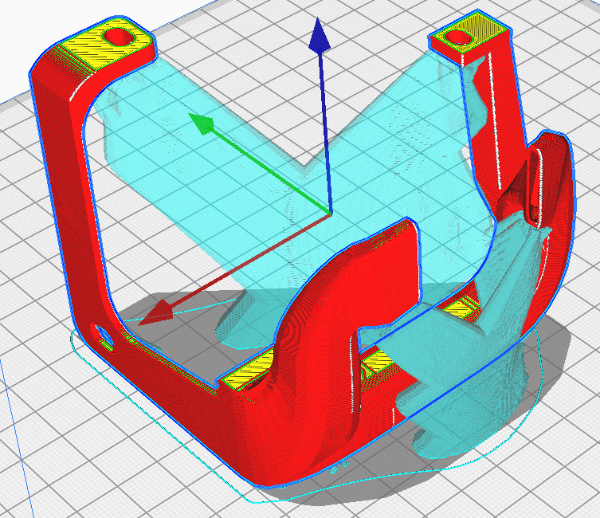Click the red X-axis arrow handle
Screen dimensions: 600x518
point(156,313)
